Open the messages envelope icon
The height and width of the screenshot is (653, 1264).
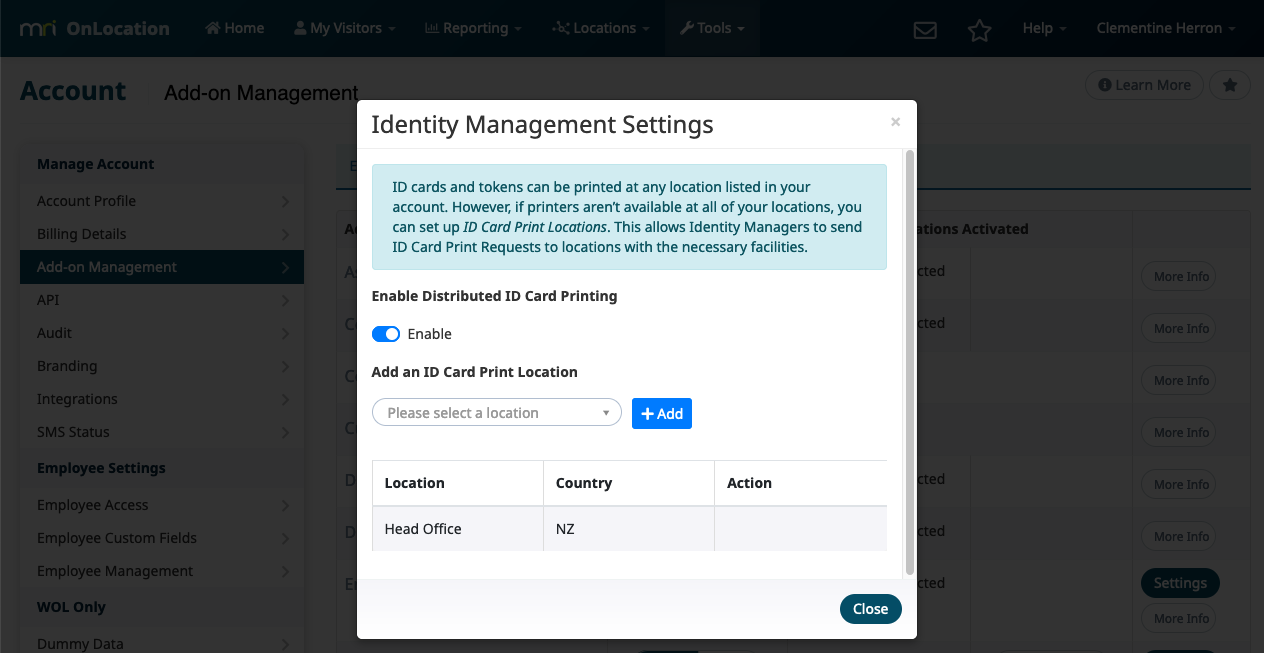[925, 29]
